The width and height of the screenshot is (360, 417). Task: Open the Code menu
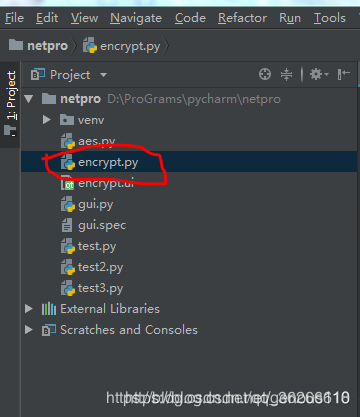tap(190, 18)
